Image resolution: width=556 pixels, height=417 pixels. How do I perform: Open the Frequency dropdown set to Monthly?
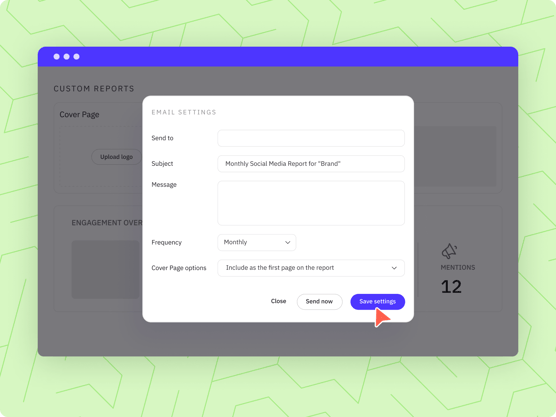tap(256, 243)
